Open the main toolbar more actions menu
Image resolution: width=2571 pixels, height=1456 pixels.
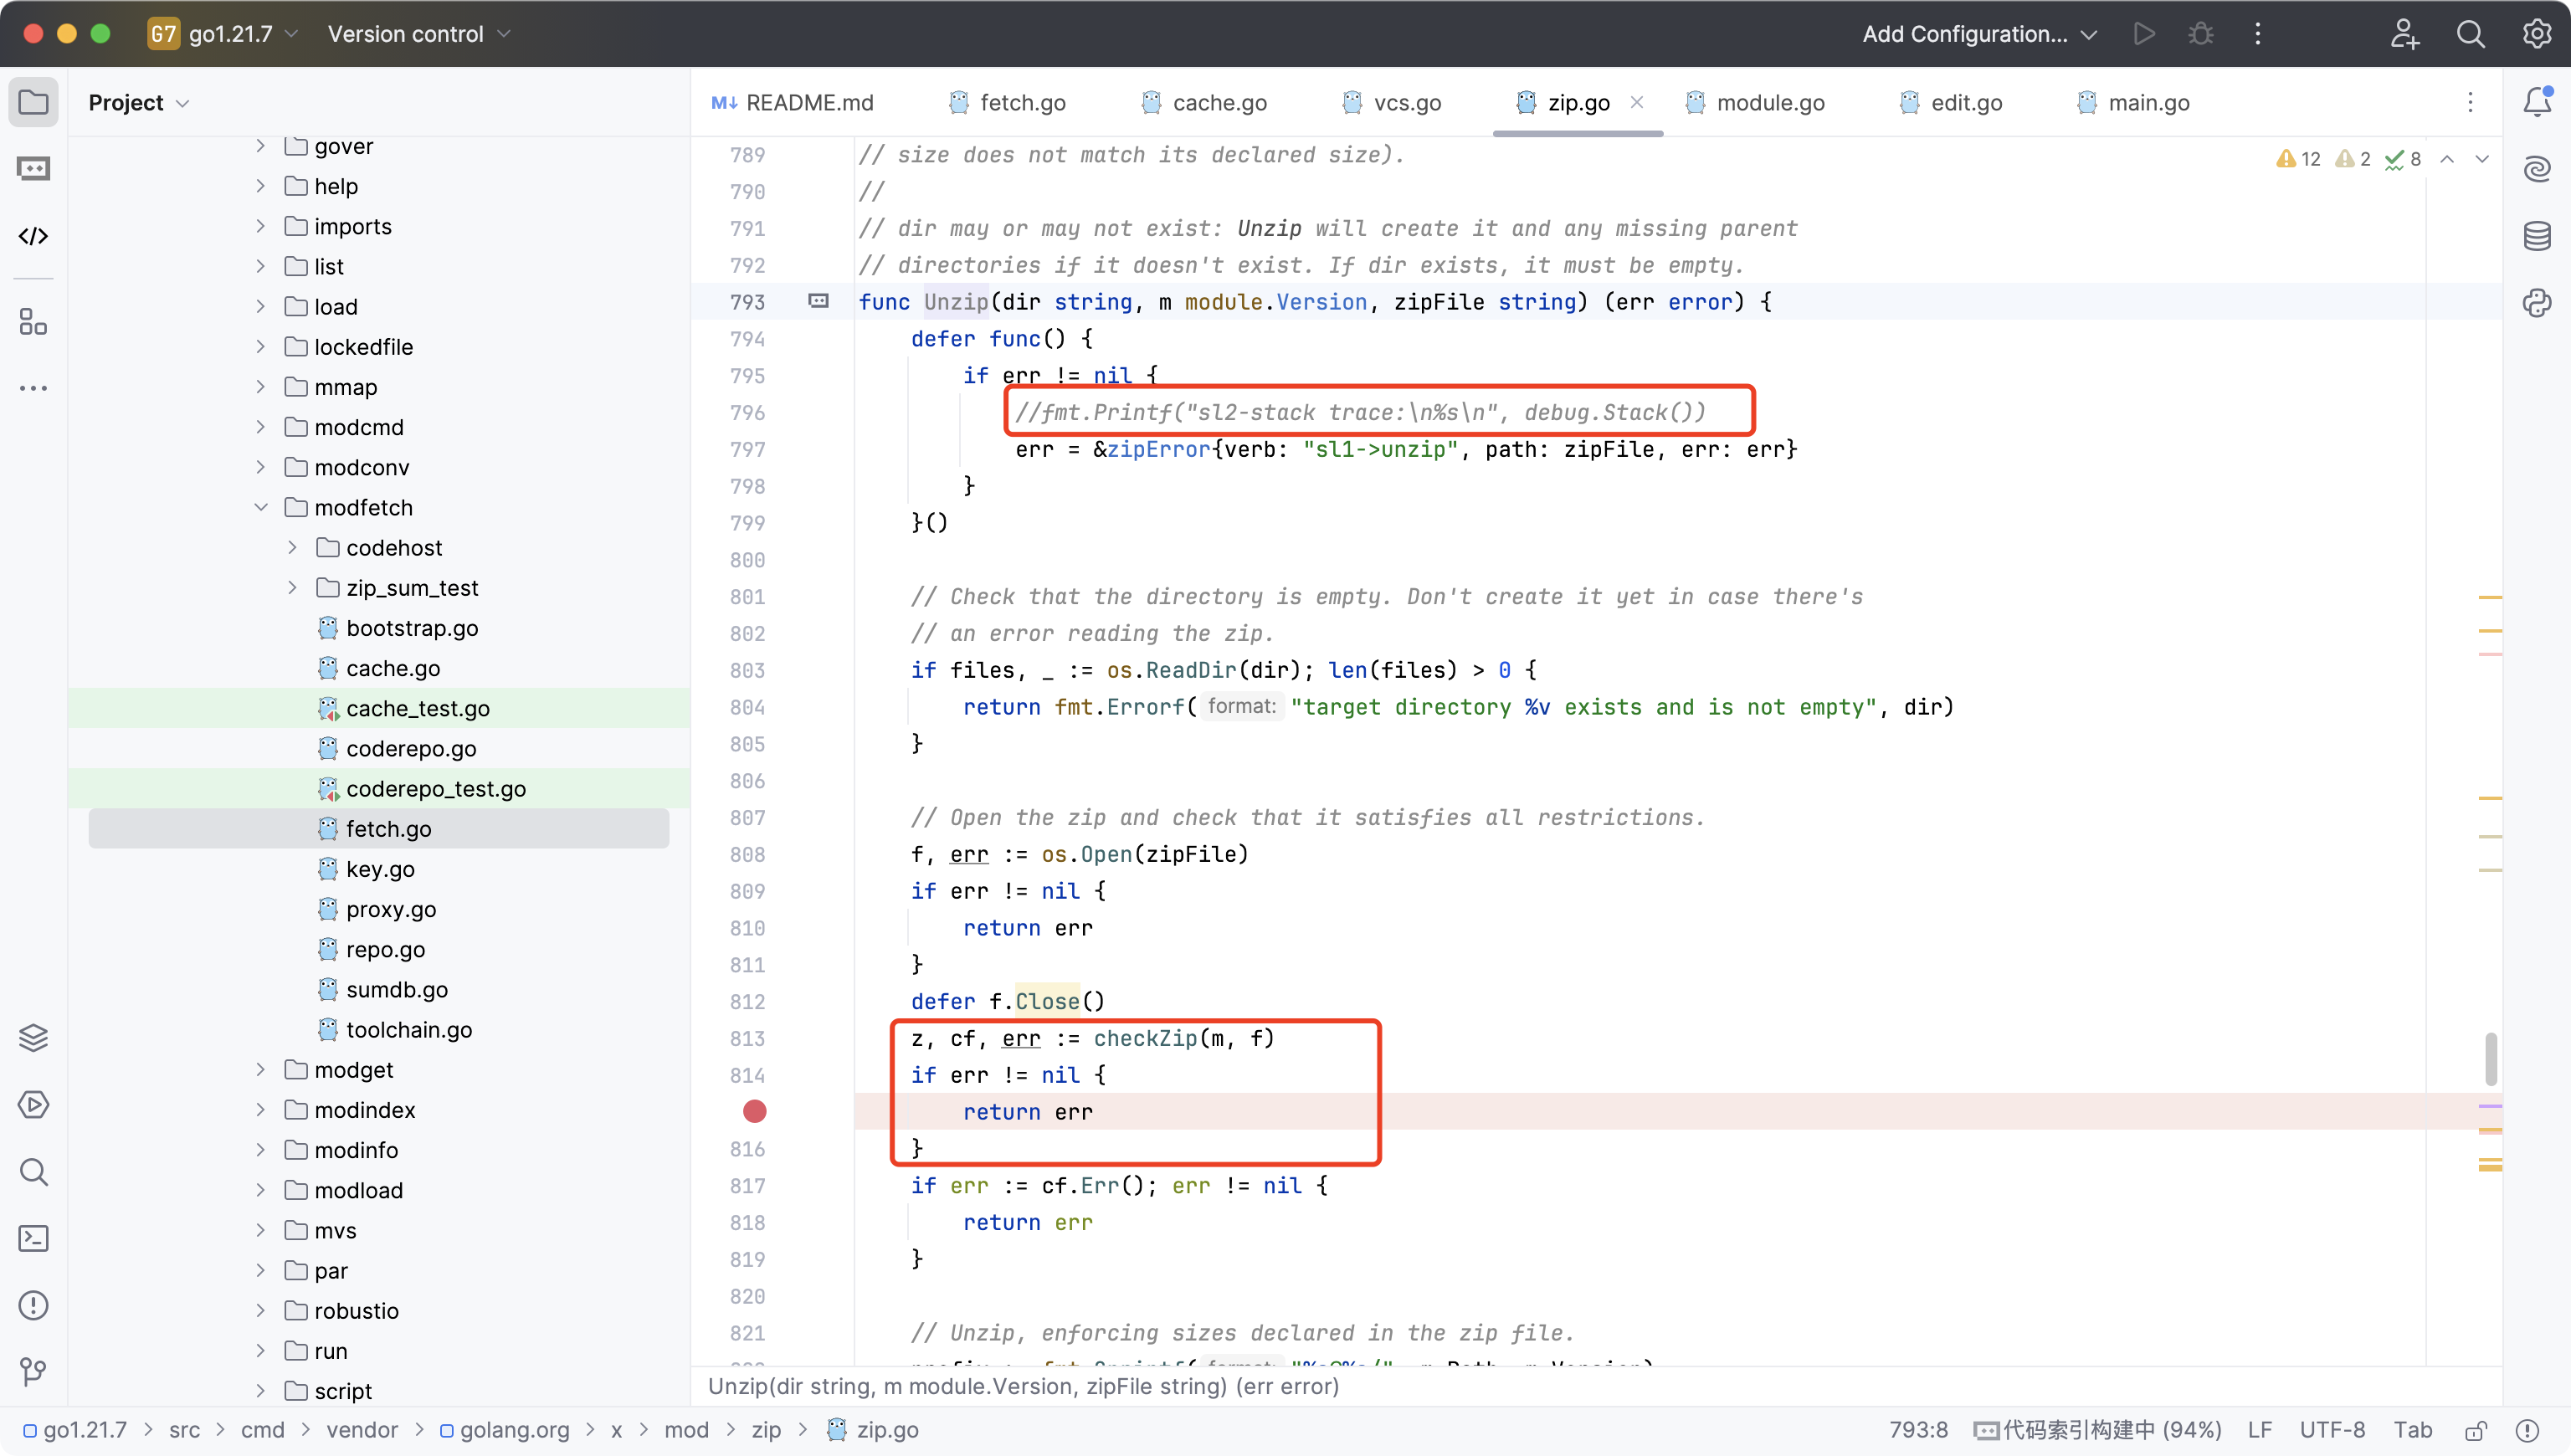pos(2258,34)
